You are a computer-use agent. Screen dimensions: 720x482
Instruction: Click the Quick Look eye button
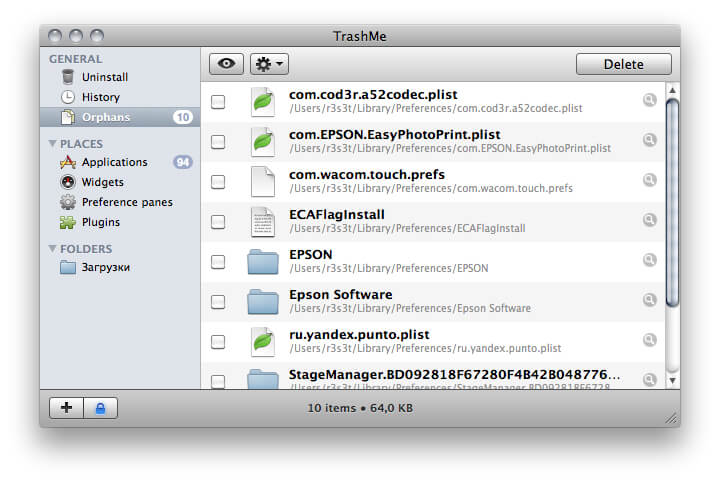pyautogui.click(x=226, y=64)
